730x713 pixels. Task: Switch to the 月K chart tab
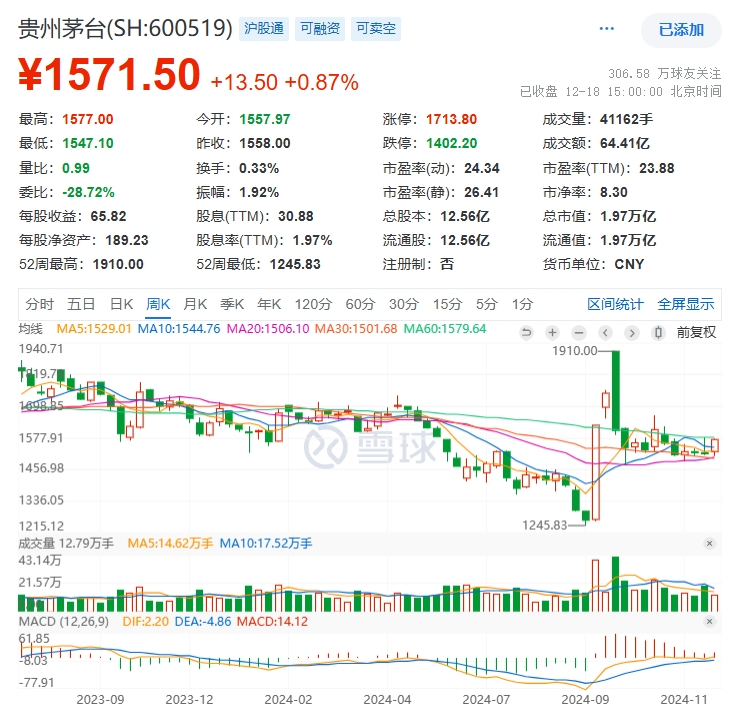coord(195,304)
